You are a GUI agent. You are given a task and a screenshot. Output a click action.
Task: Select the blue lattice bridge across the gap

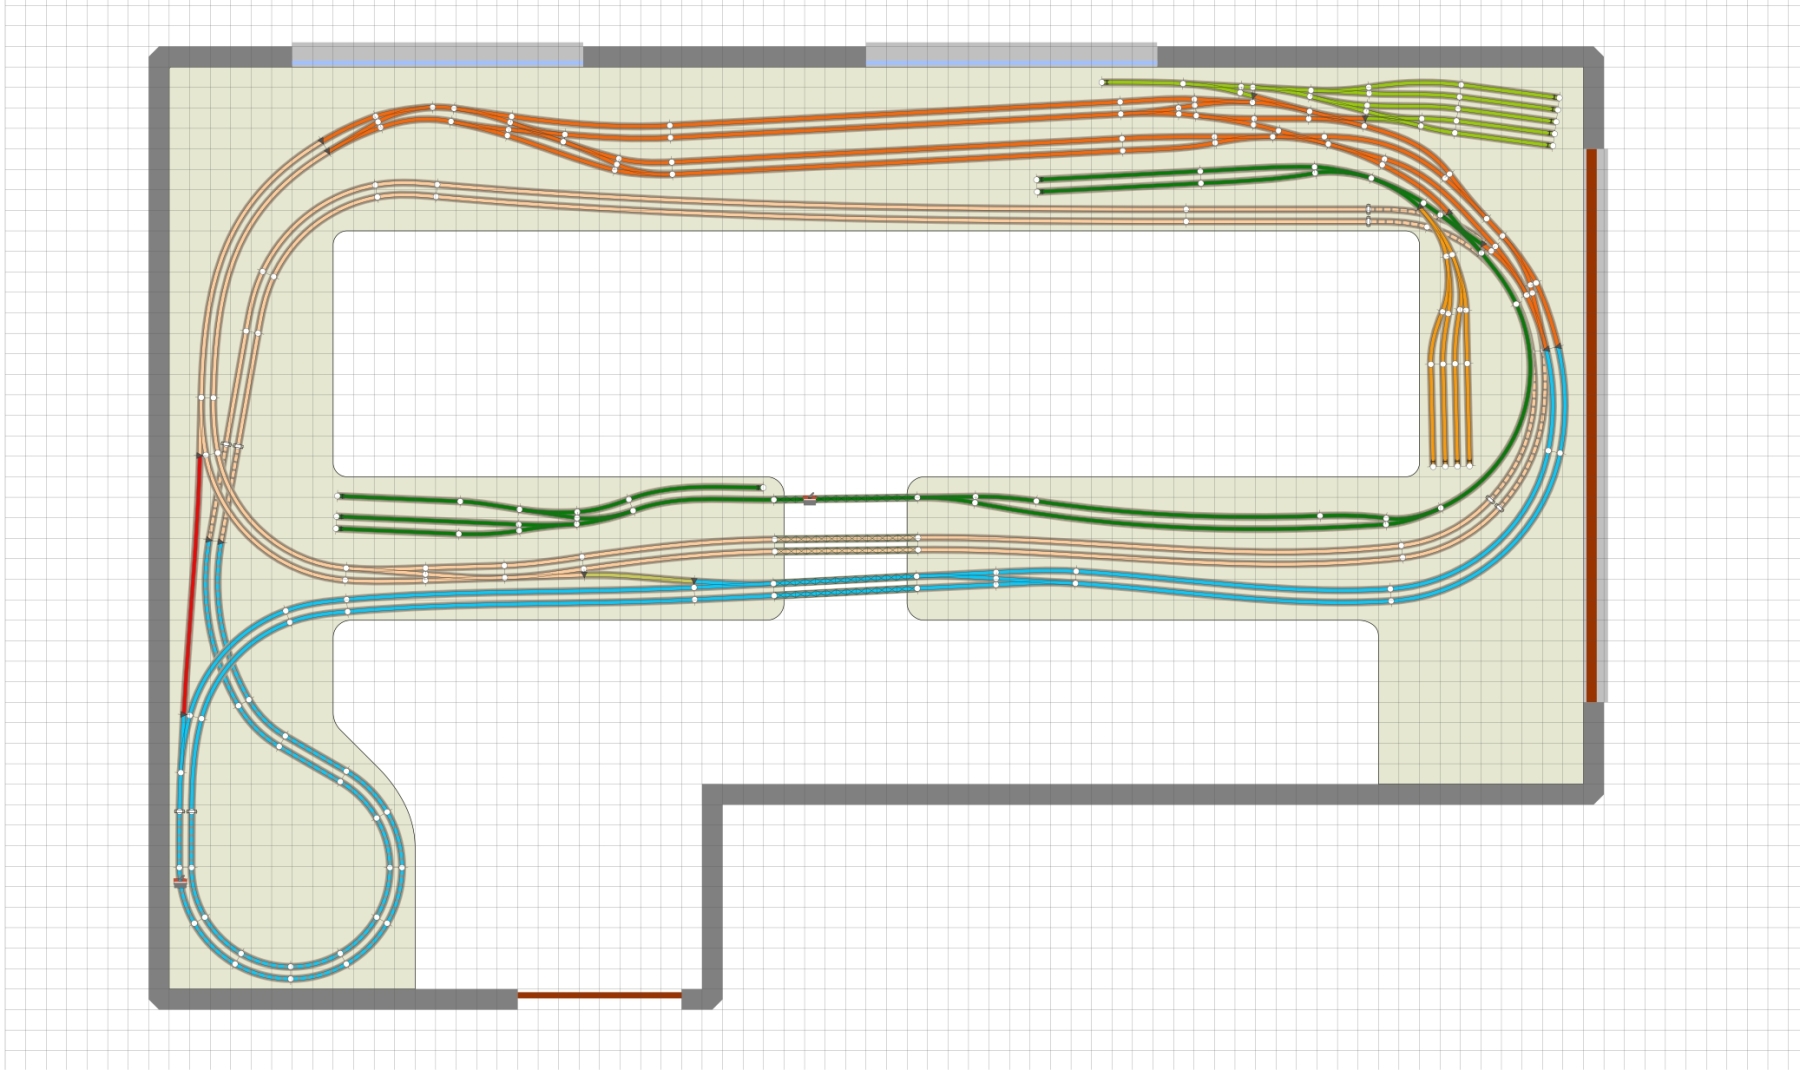(x=846, y=585)
